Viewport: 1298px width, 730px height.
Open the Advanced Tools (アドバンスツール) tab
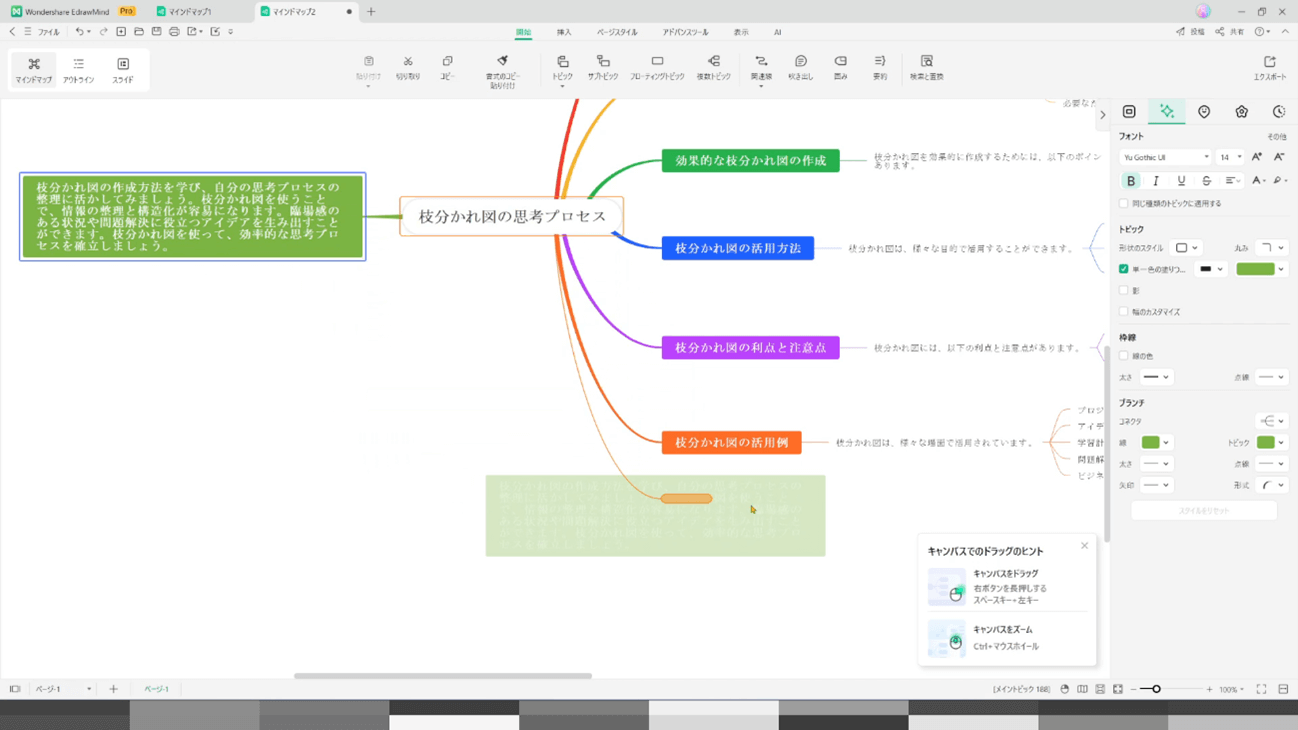tap(685, 32)
